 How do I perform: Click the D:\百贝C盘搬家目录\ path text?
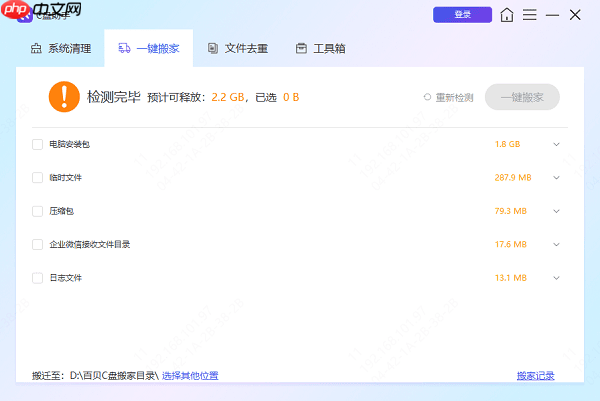(x=114, y=376)
